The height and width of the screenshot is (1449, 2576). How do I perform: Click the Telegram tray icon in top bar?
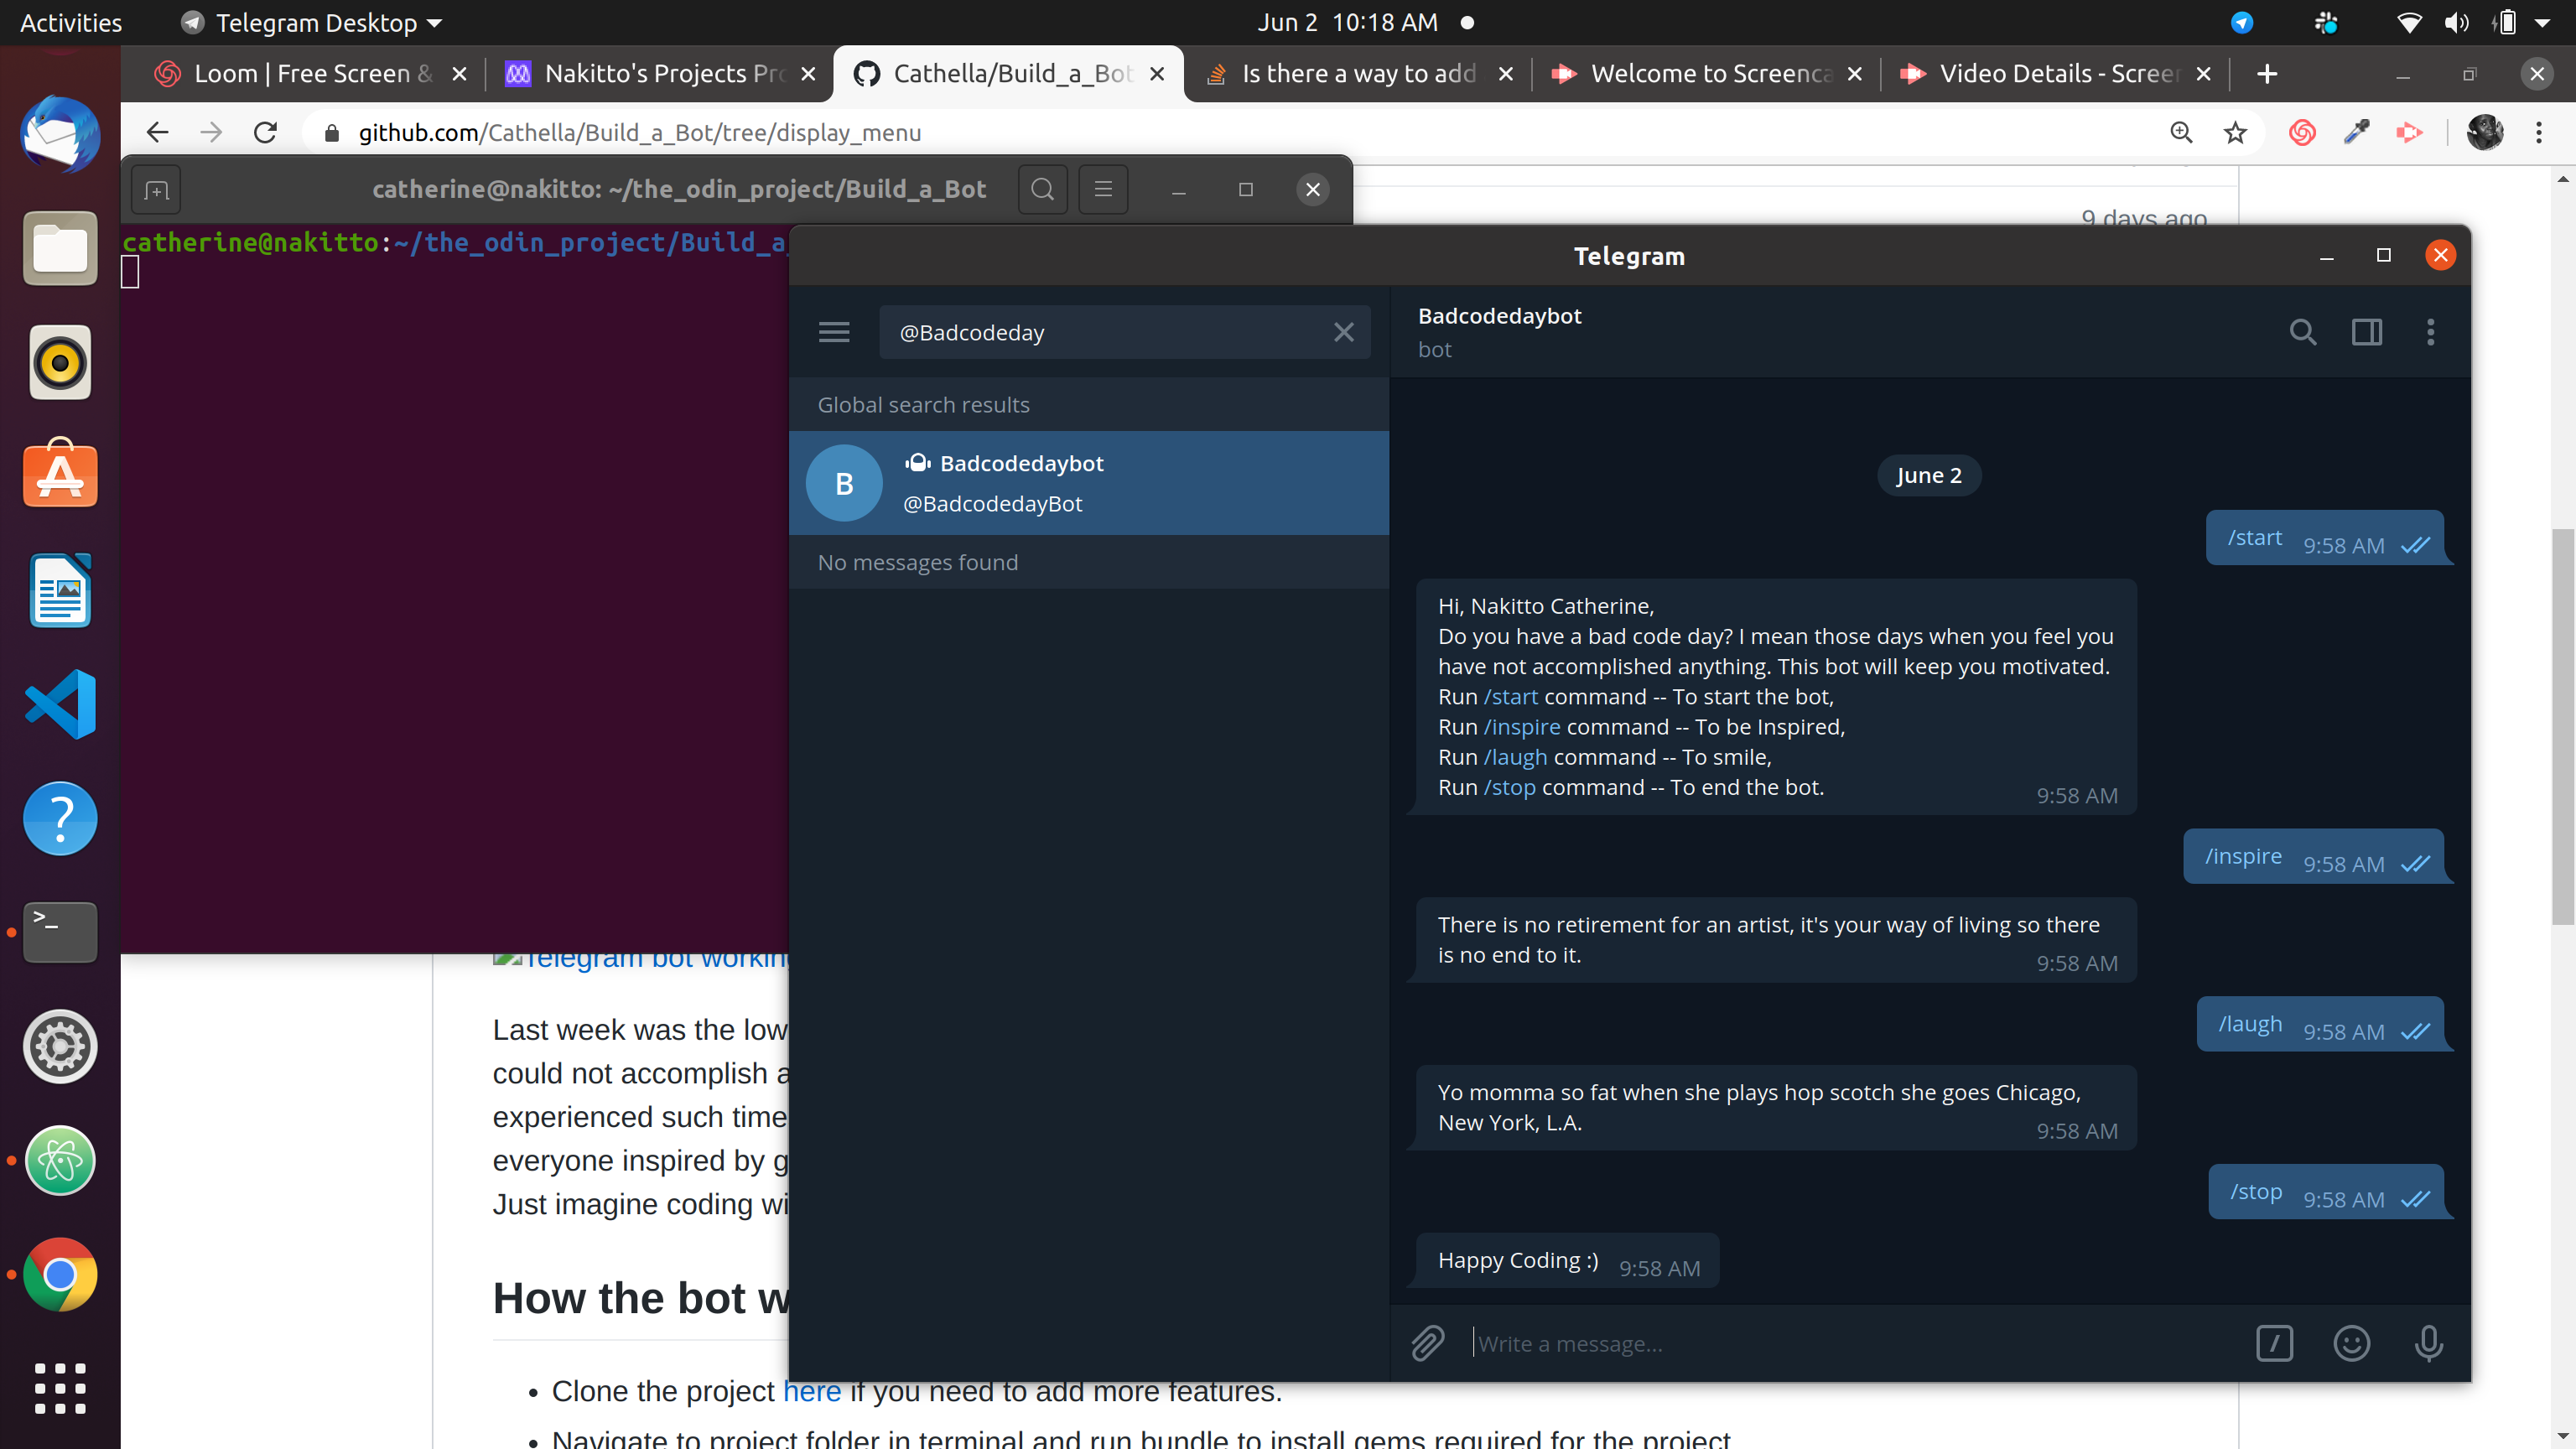pyautogui.click(x=2242, y=22)
